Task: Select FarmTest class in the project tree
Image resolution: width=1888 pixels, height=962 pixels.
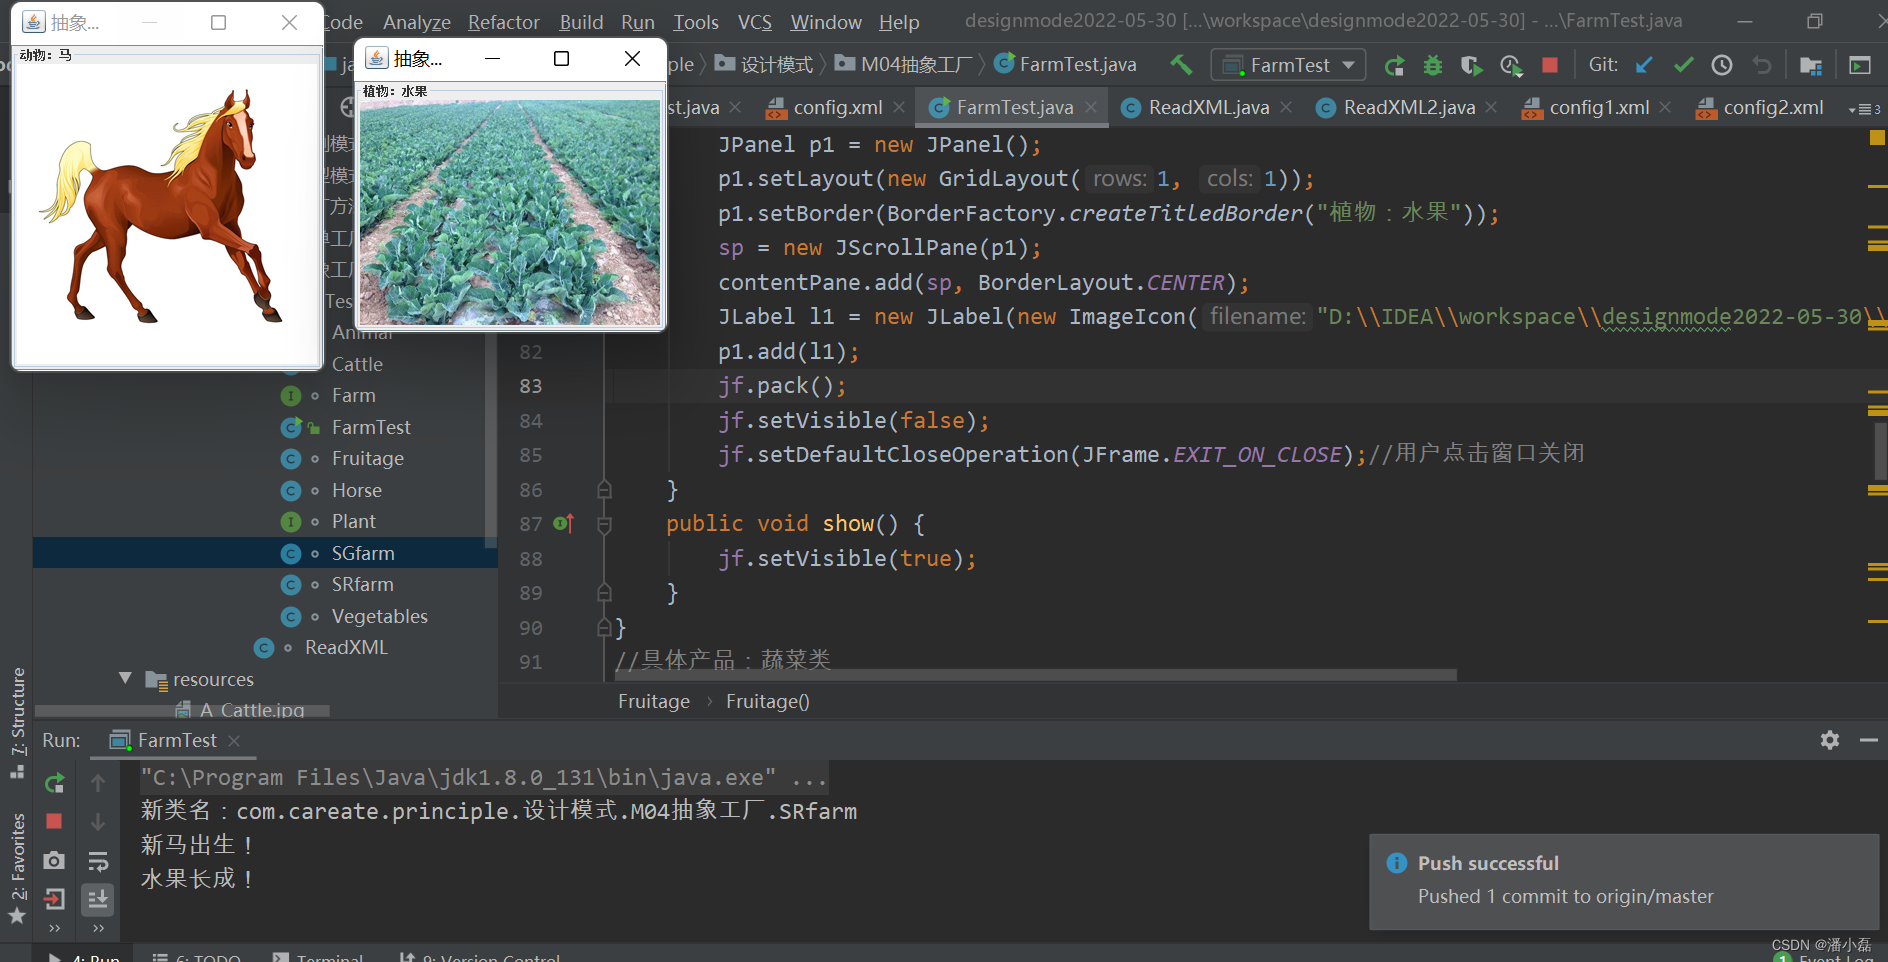Action: coord(371,427)
